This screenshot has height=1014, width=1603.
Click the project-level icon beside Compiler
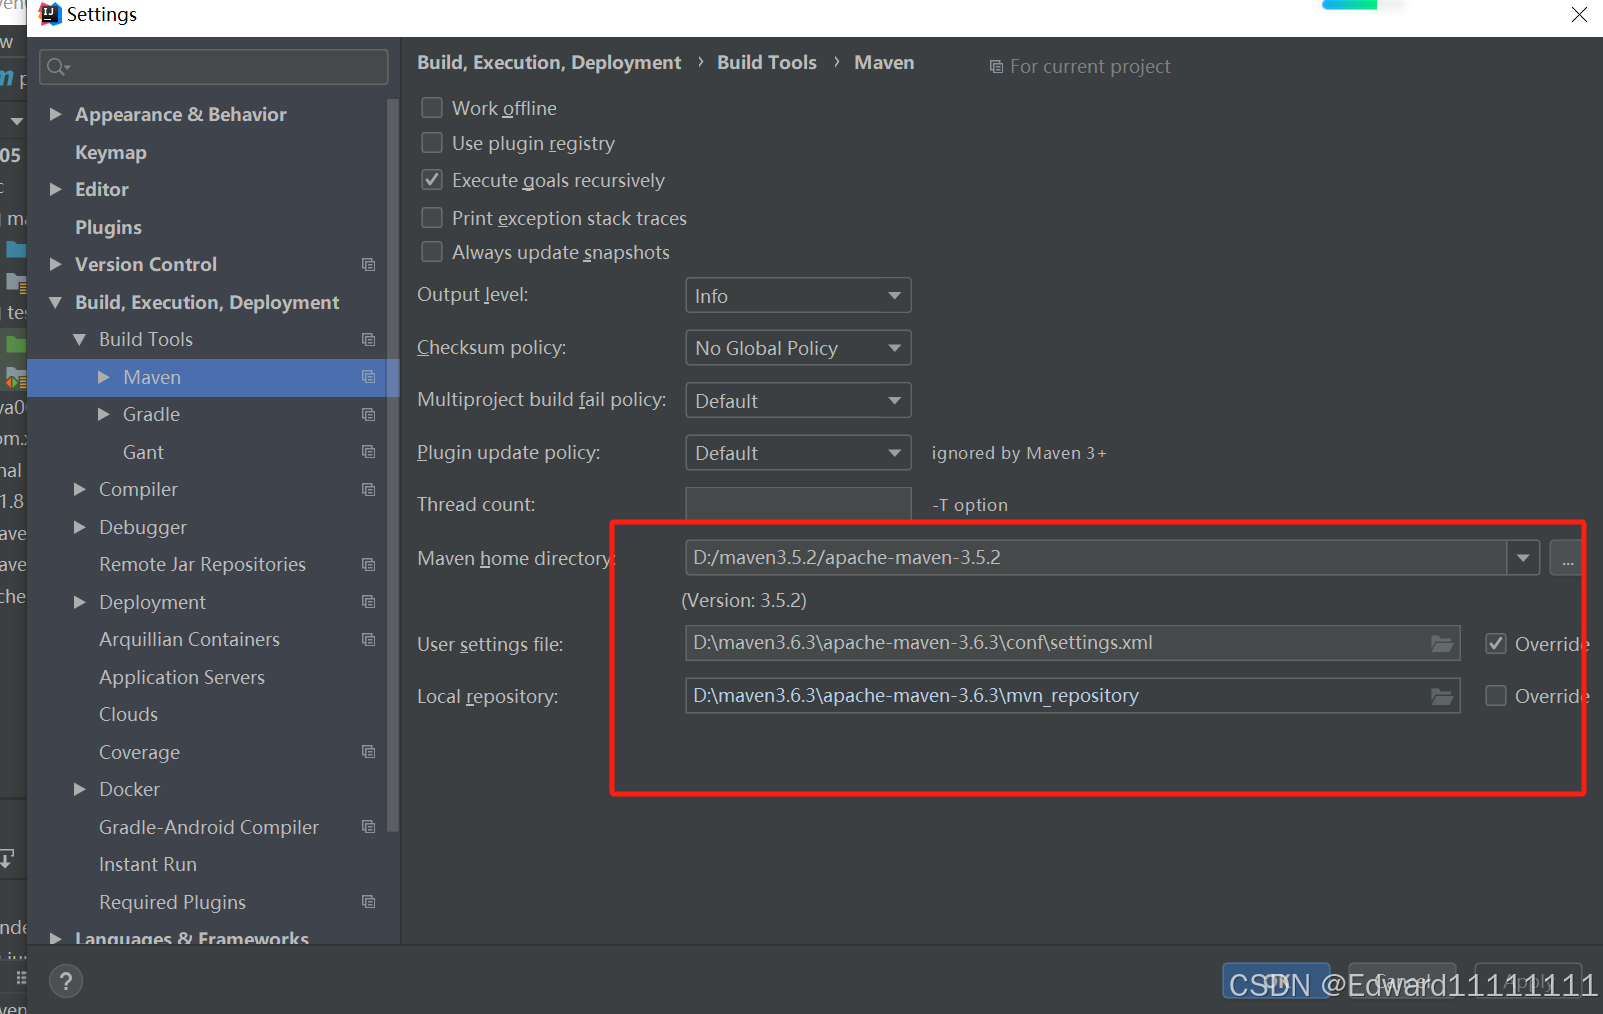[x=368, y=489]
